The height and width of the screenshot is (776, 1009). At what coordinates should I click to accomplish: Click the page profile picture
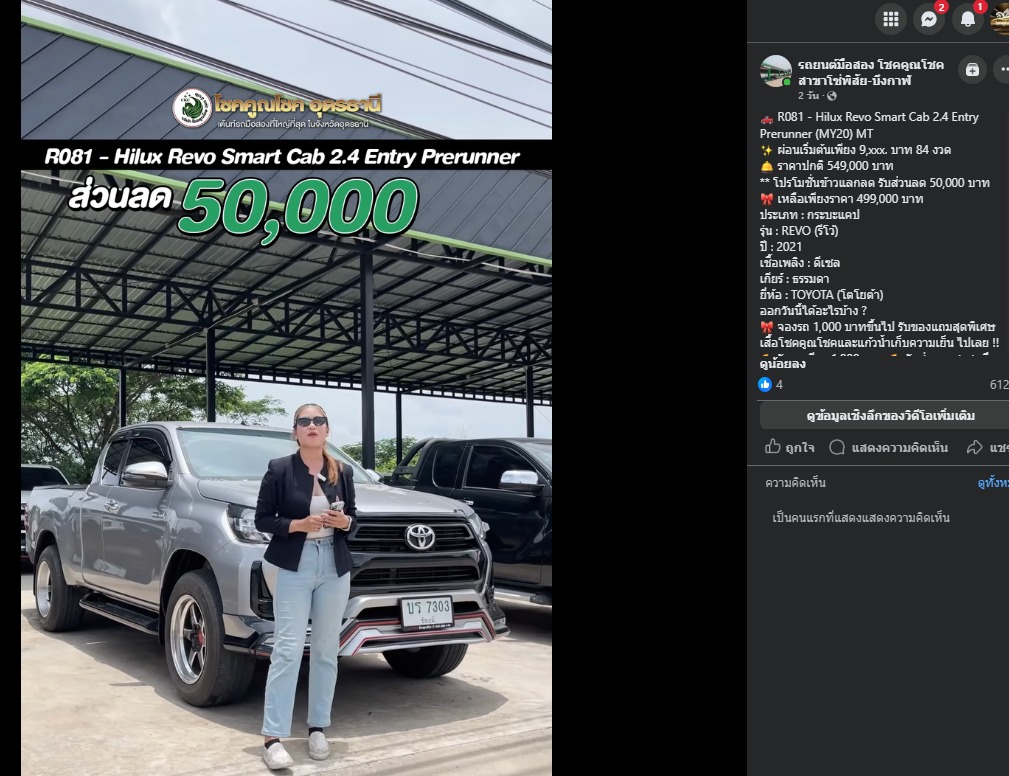[x=775, y=71]
